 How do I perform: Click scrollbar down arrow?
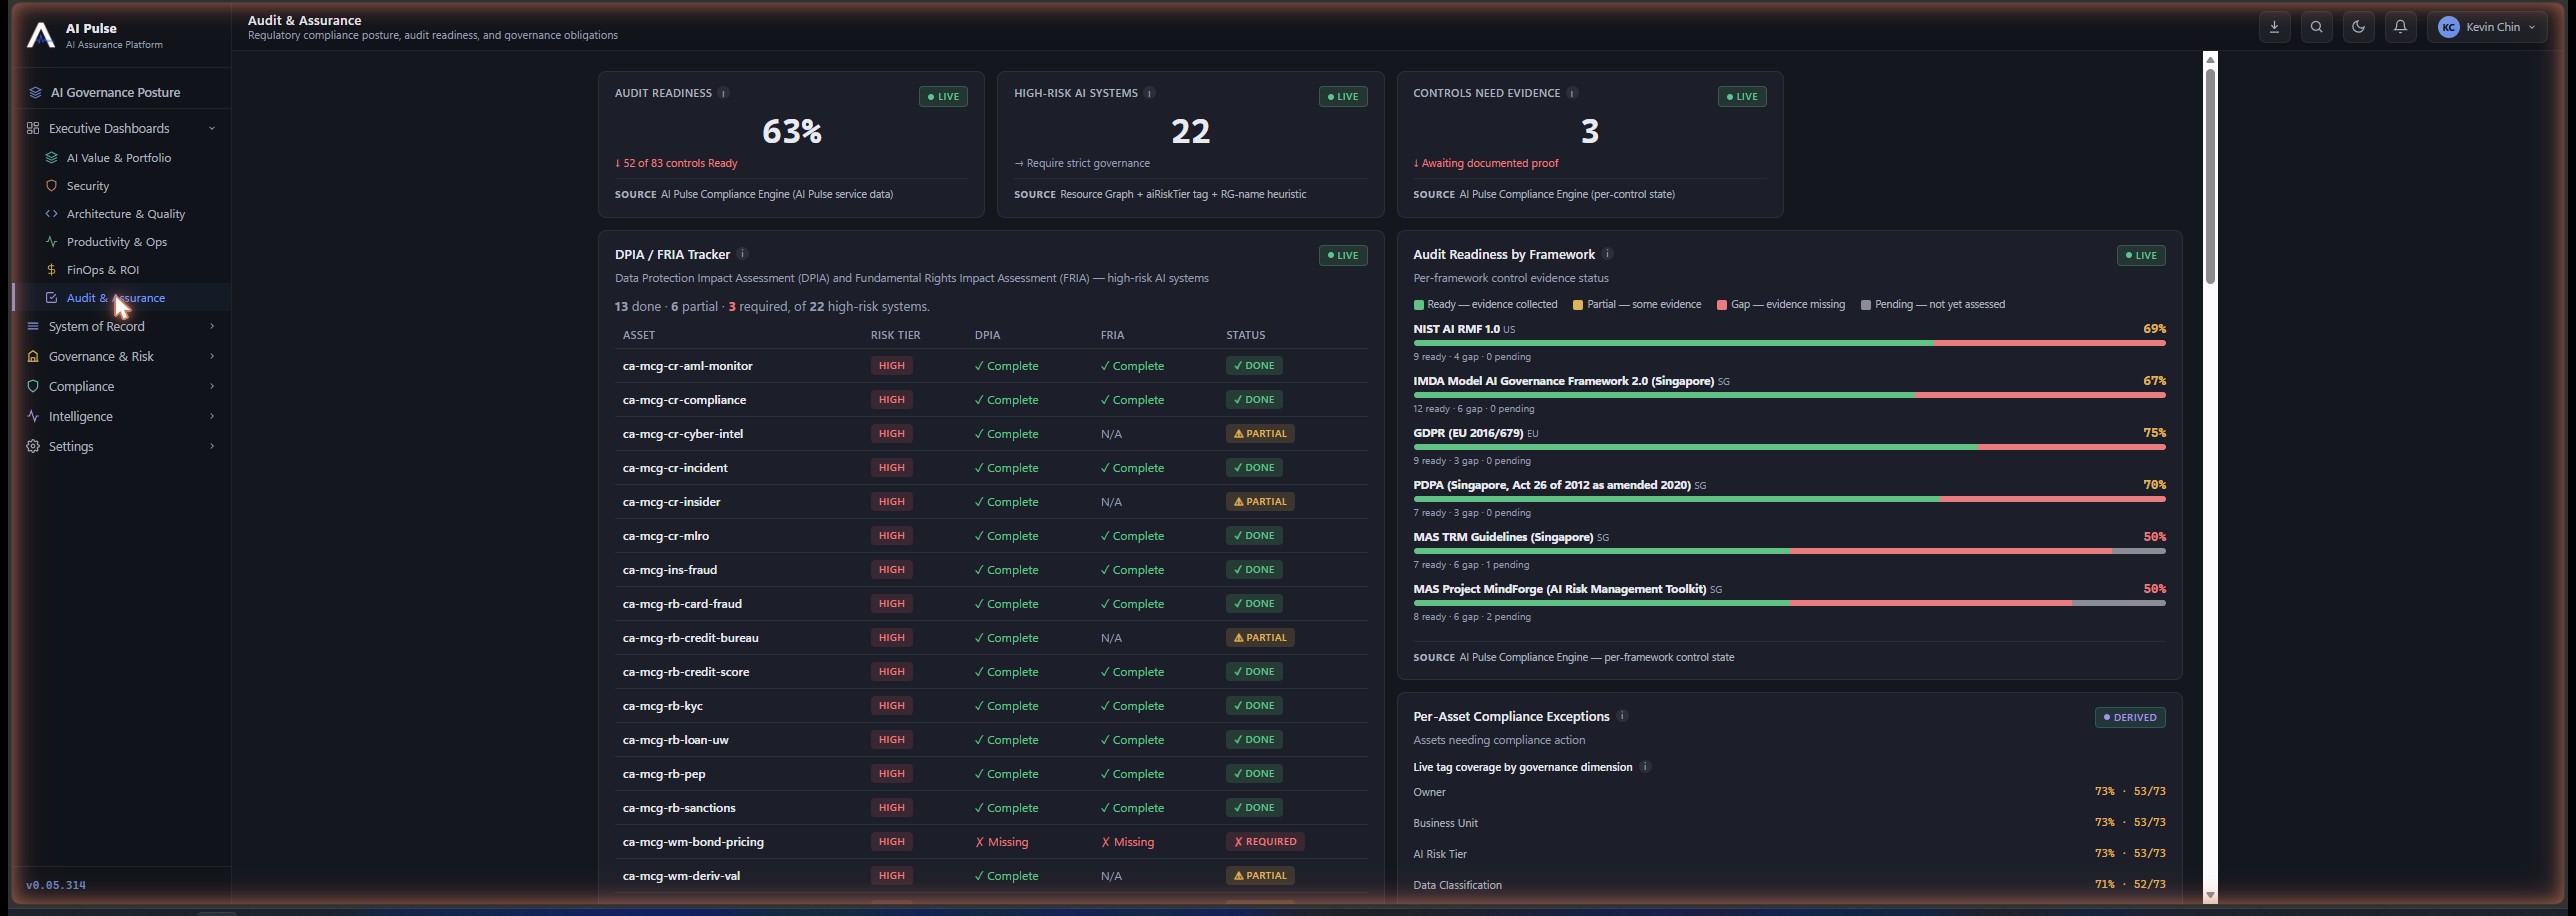2210,895
